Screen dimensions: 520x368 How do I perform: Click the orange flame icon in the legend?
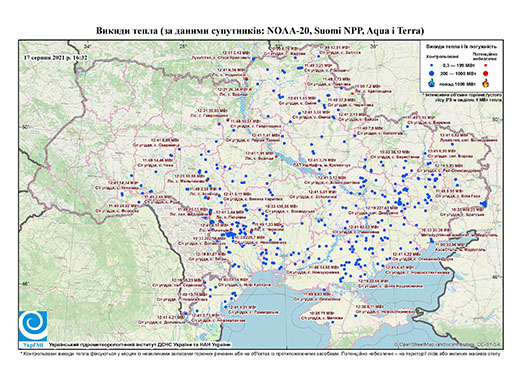click(x=485, y=83)
